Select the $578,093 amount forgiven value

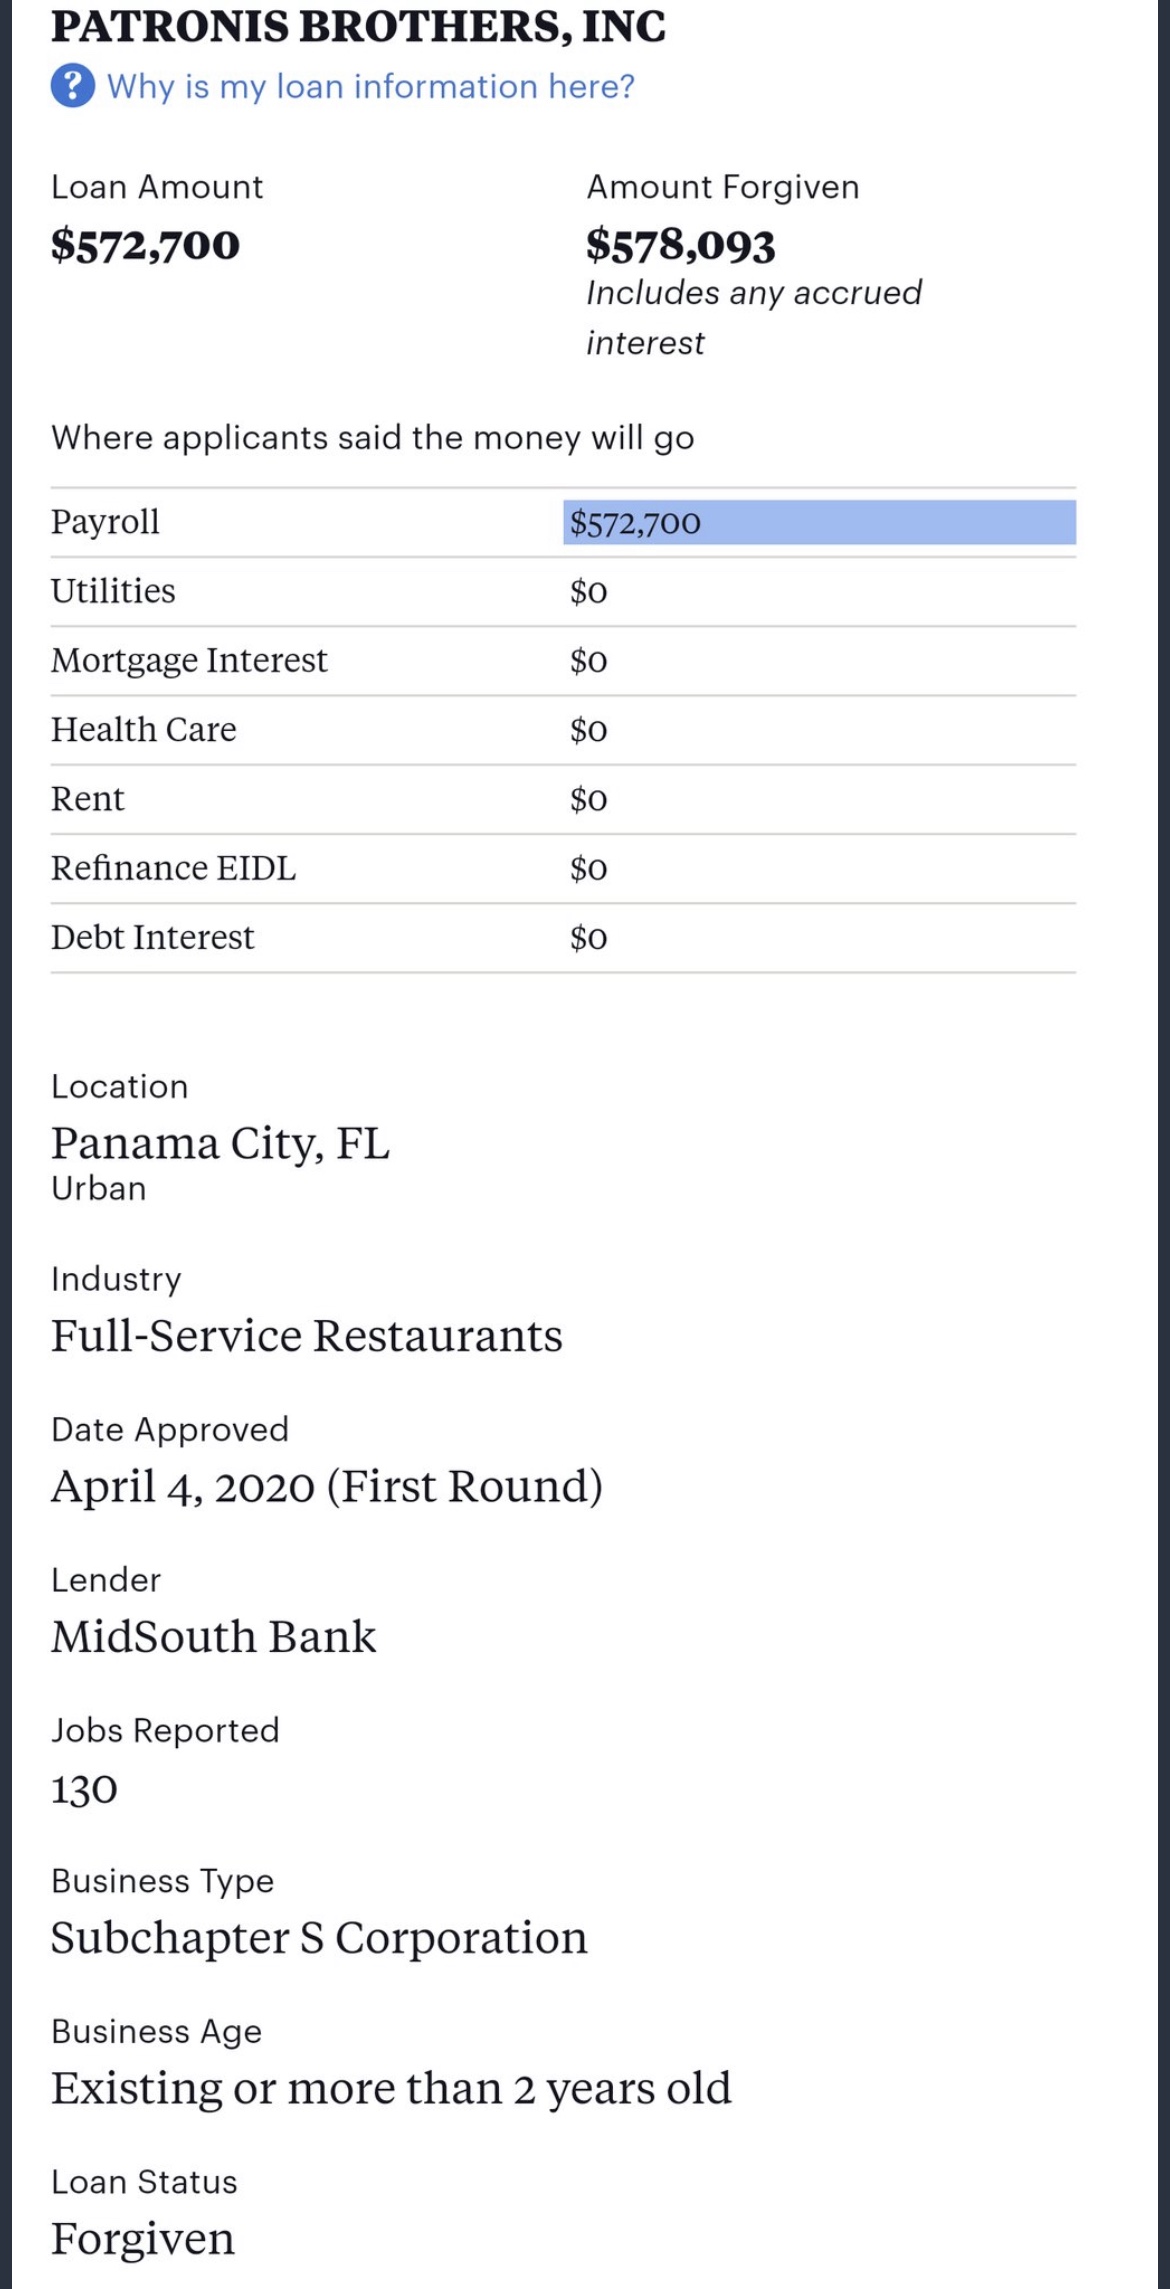point(680,246)
